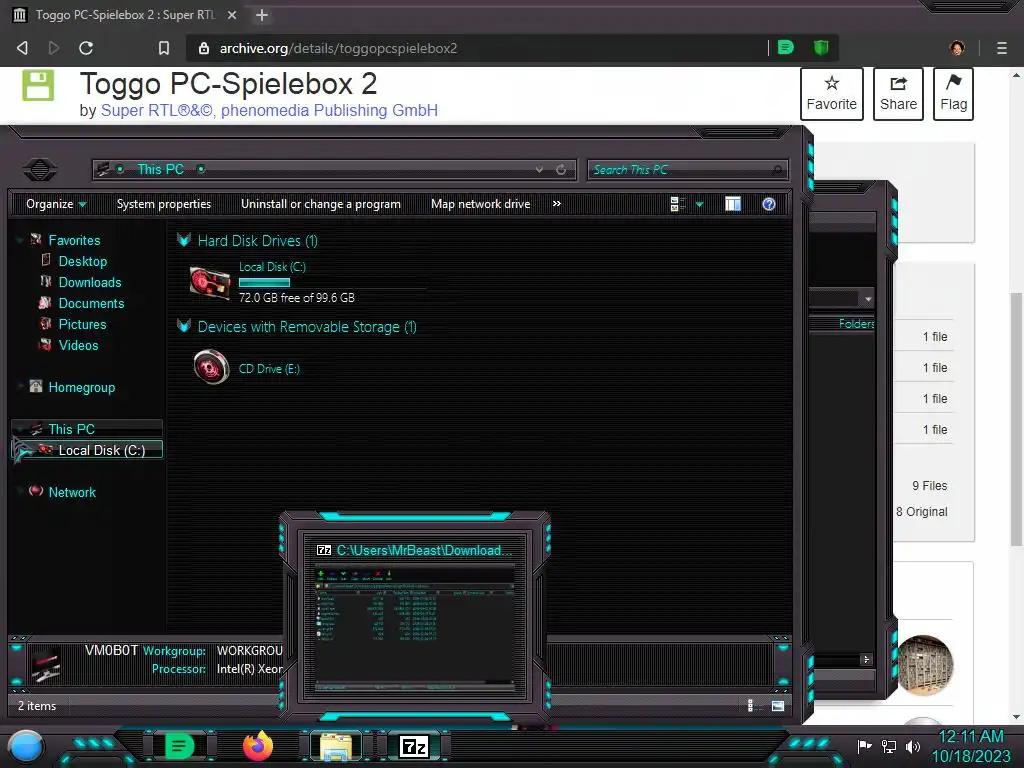Image resolution: width=1024 pixels, height=768 pixels.
Task: Open Pictures in navigation pane
Action: [x=82, y=324]
